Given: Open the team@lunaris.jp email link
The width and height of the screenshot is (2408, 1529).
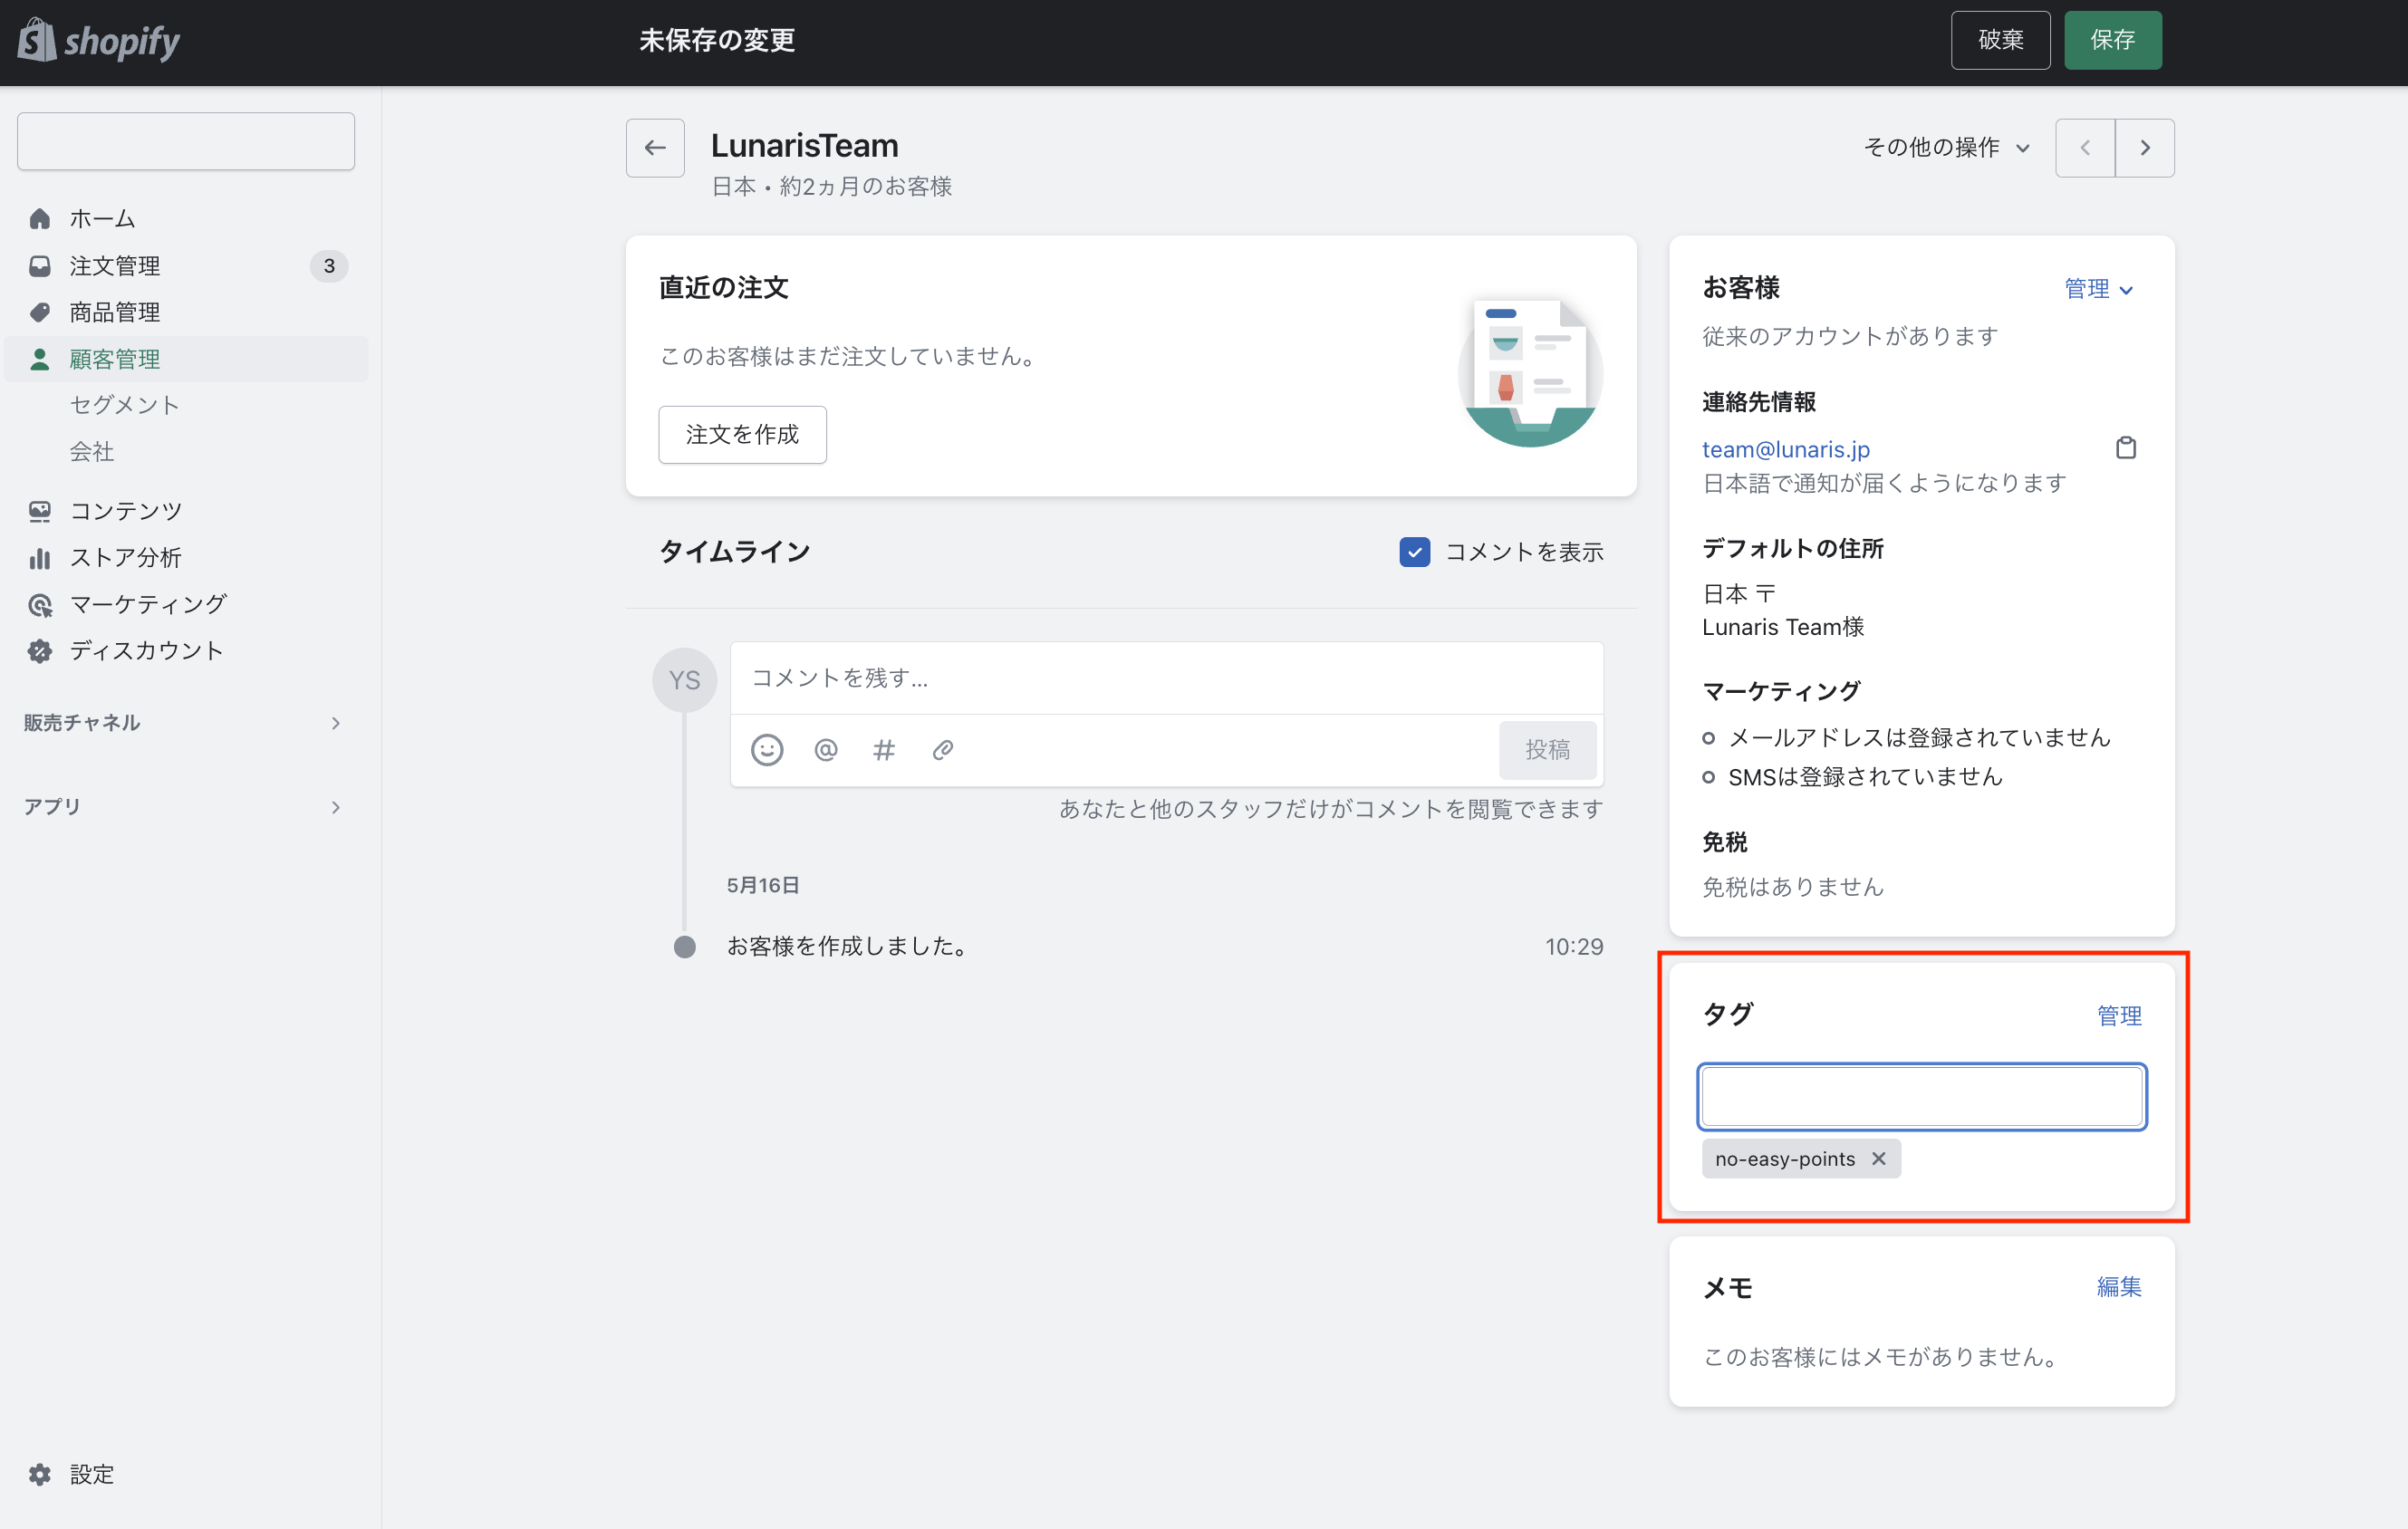Looking at the screenshot, I should 1785,449.
